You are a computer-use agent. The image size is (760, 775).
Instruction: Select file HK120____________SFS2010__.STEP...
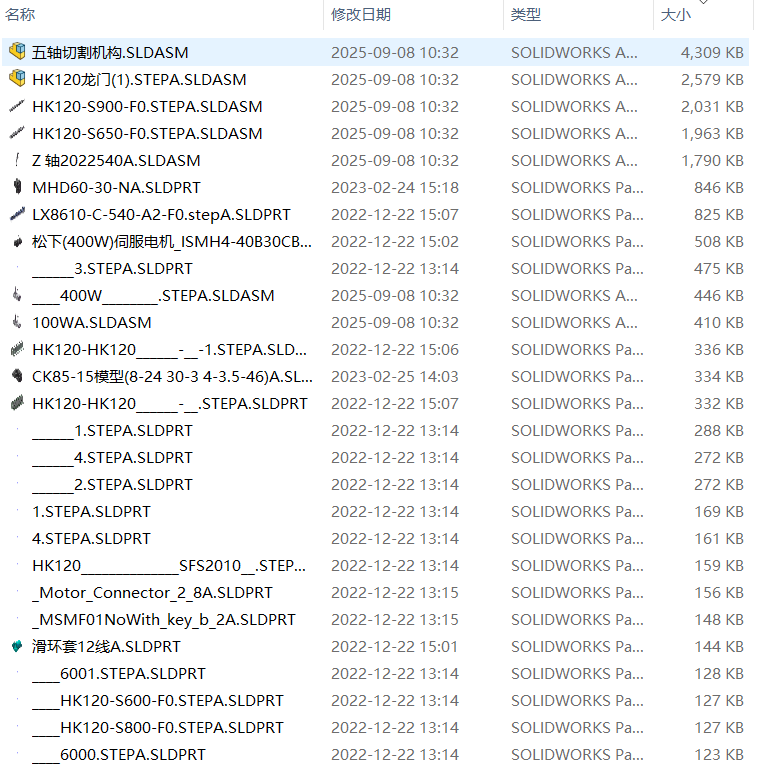point(169,565)
